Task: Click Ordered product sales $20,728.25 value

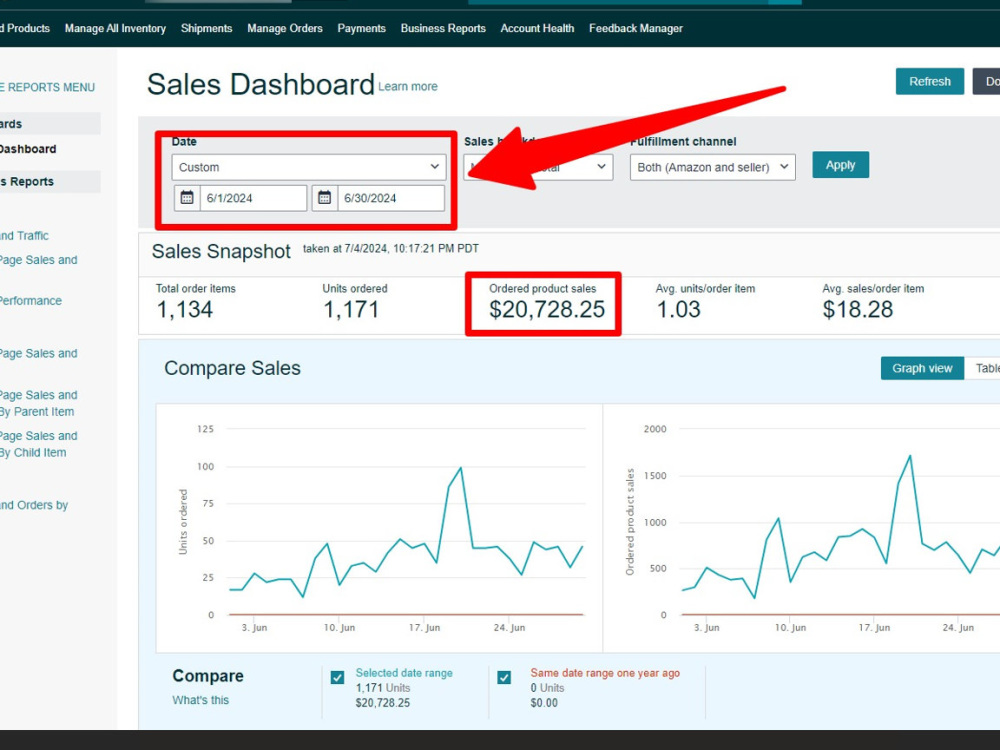Action: point(547,309)
